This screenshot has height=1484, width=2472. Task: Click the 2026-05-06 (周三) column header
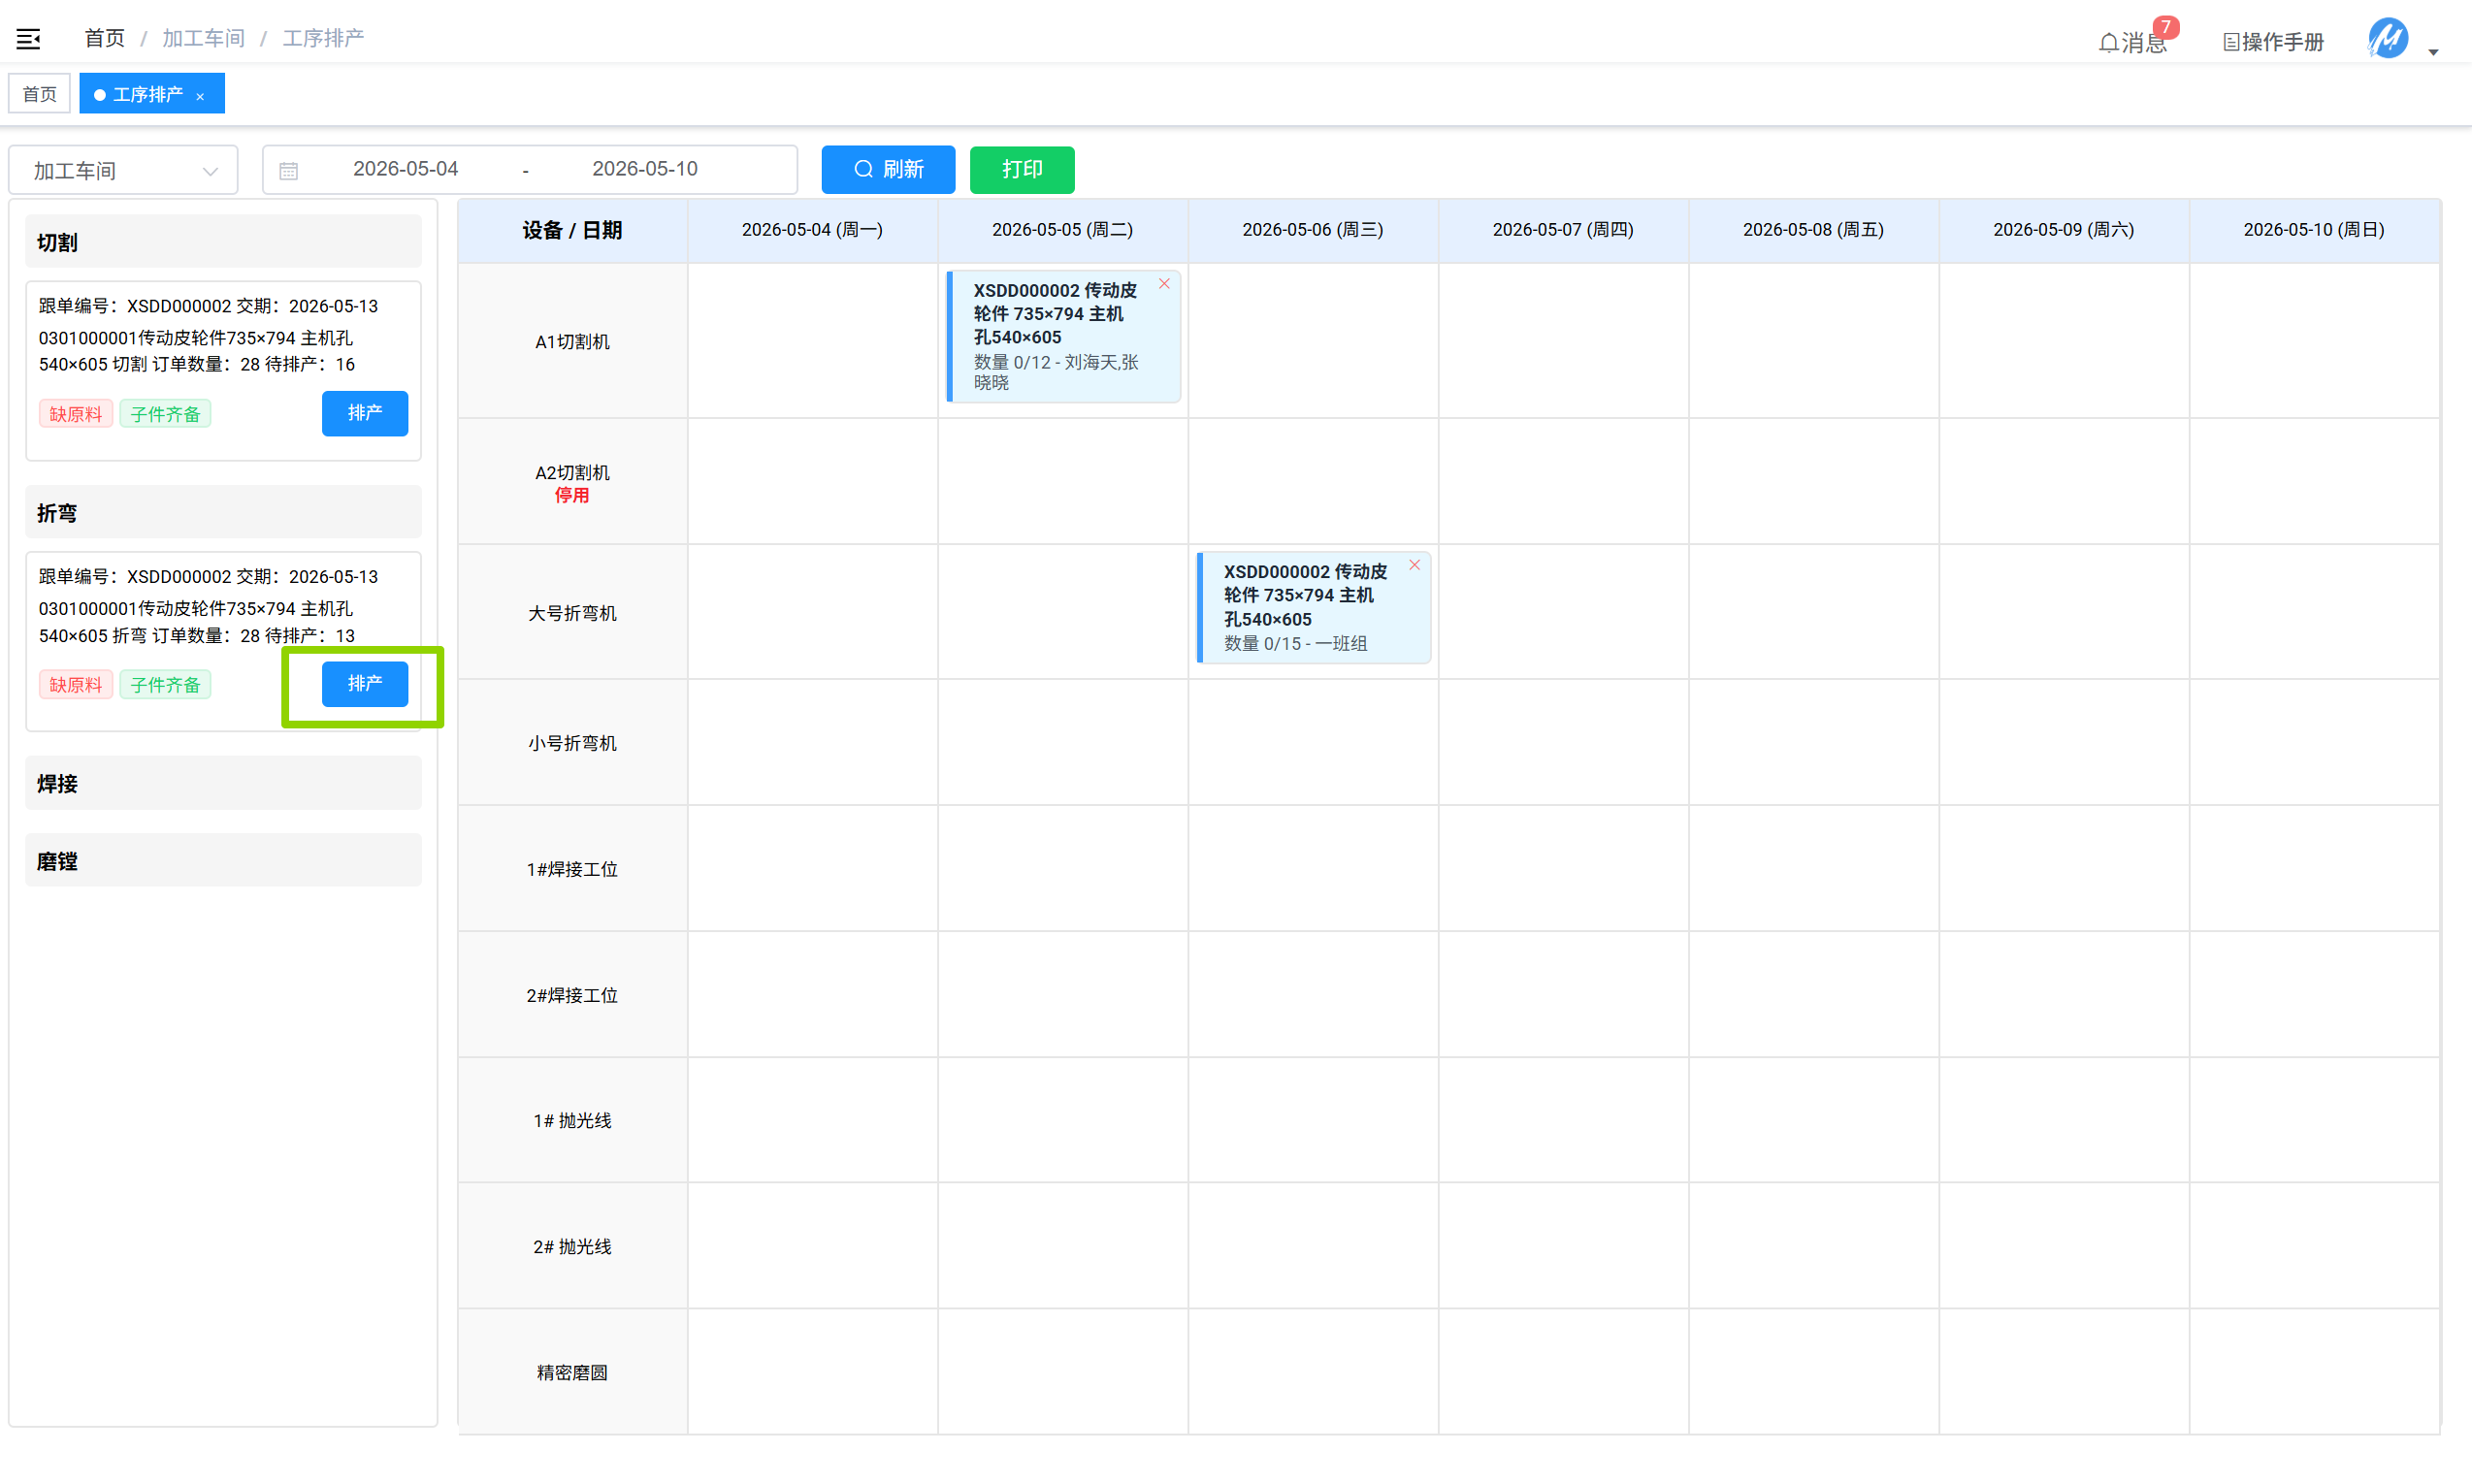(1312, 230)
